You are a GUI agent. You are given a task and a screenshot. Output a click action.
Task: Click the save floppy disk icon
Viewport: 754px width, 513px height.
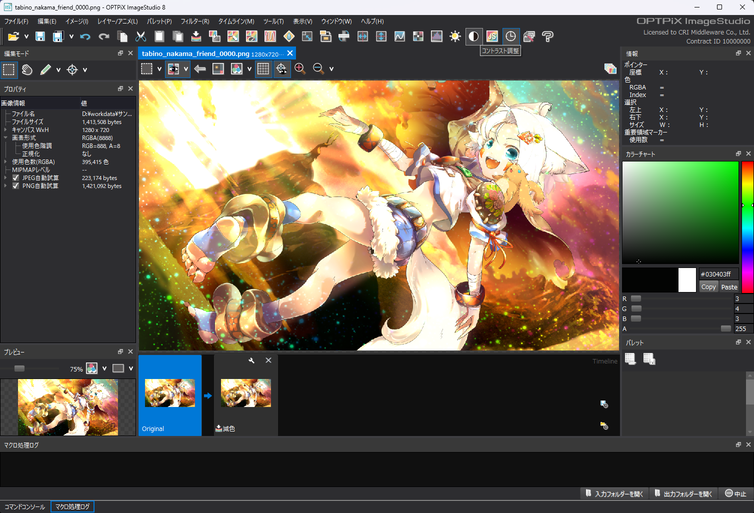40,36
